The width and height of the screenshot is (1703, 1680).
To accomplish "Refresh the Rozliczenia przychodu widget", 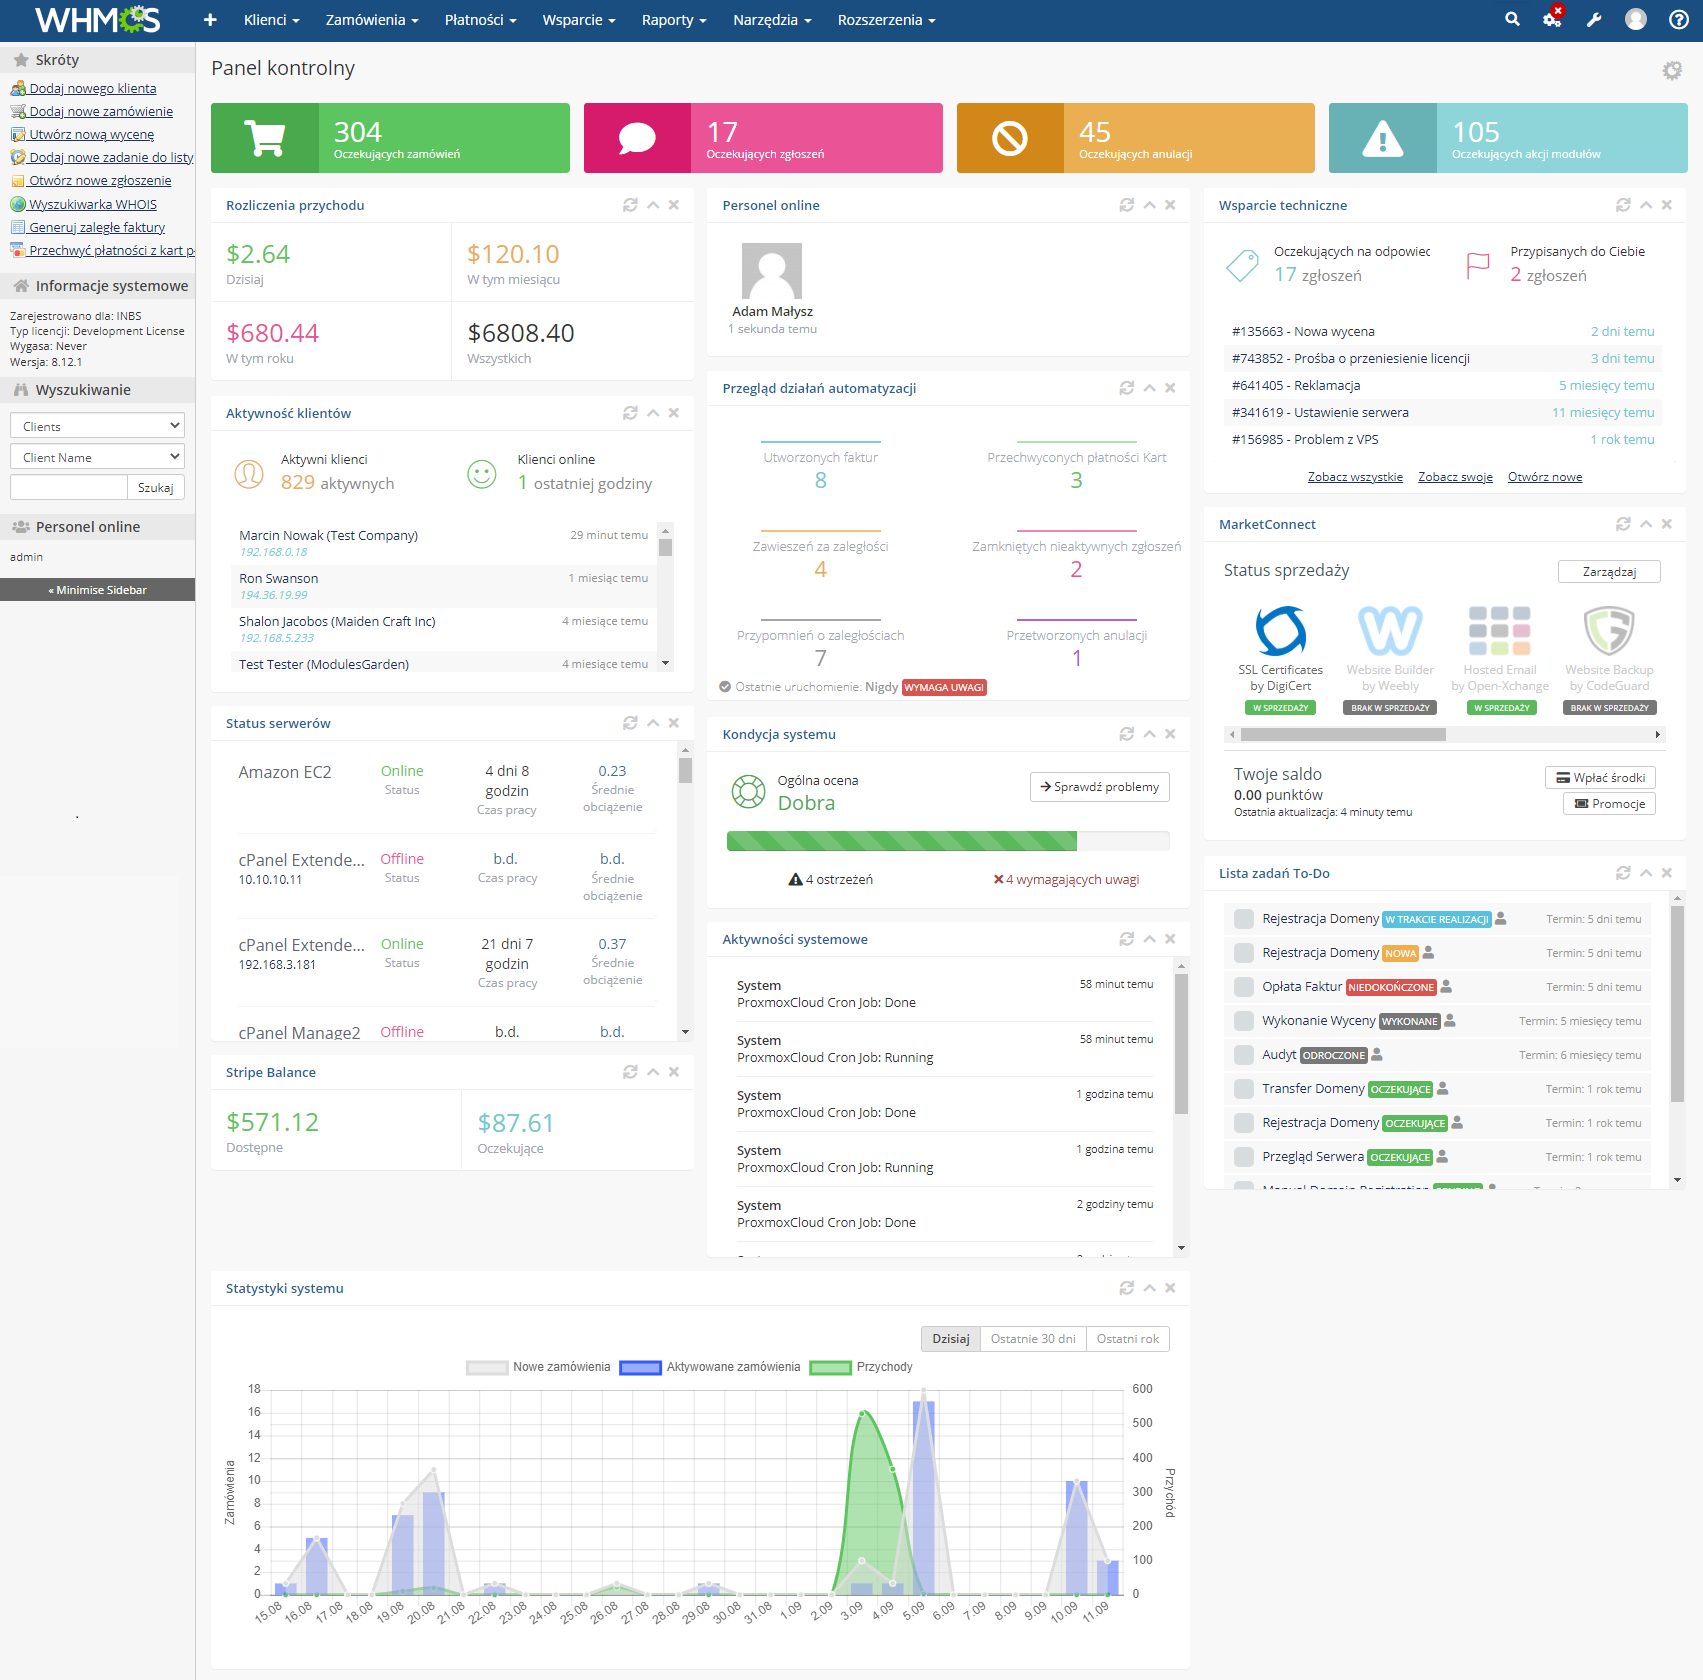I will pyautogui.click(x=630, y=204).
